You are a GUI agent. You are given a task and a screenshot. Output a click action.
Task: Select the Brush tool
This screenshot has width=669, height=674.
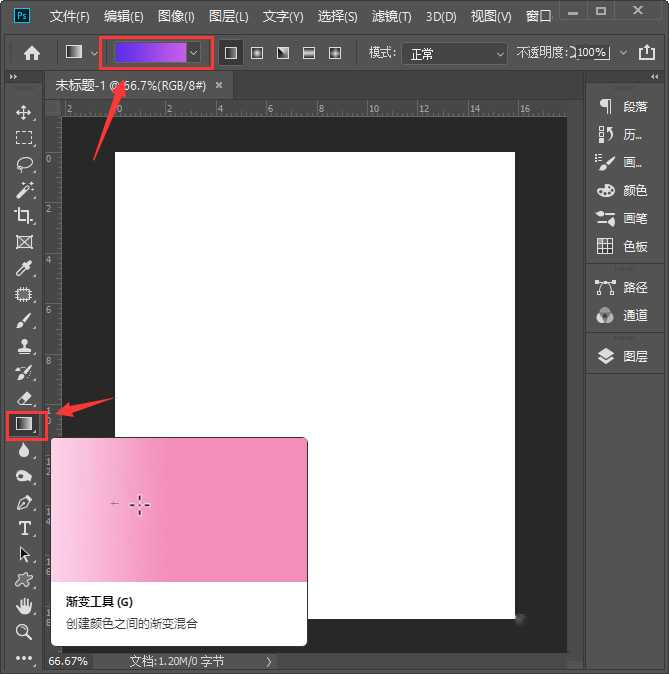tap(24, 320)
